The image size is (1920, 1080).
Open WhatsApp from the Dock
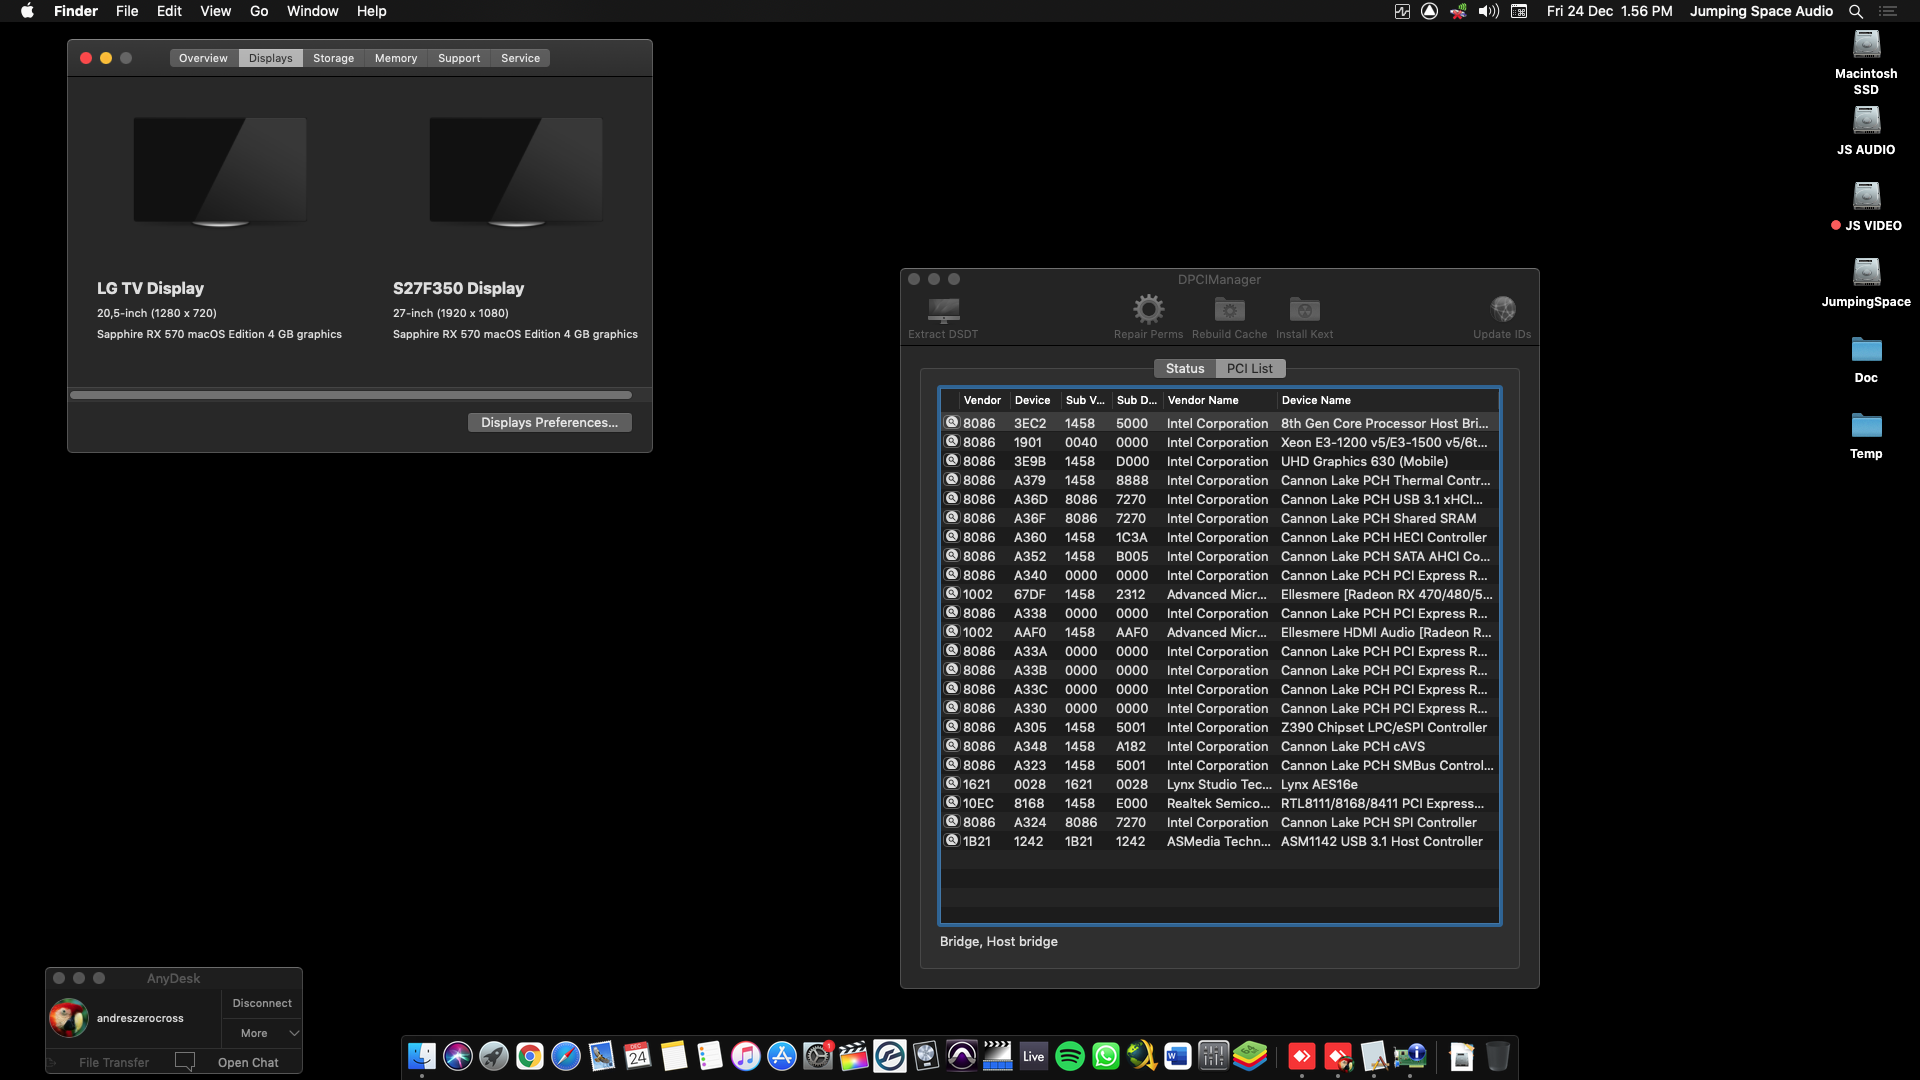[x=1105, y=1056]
